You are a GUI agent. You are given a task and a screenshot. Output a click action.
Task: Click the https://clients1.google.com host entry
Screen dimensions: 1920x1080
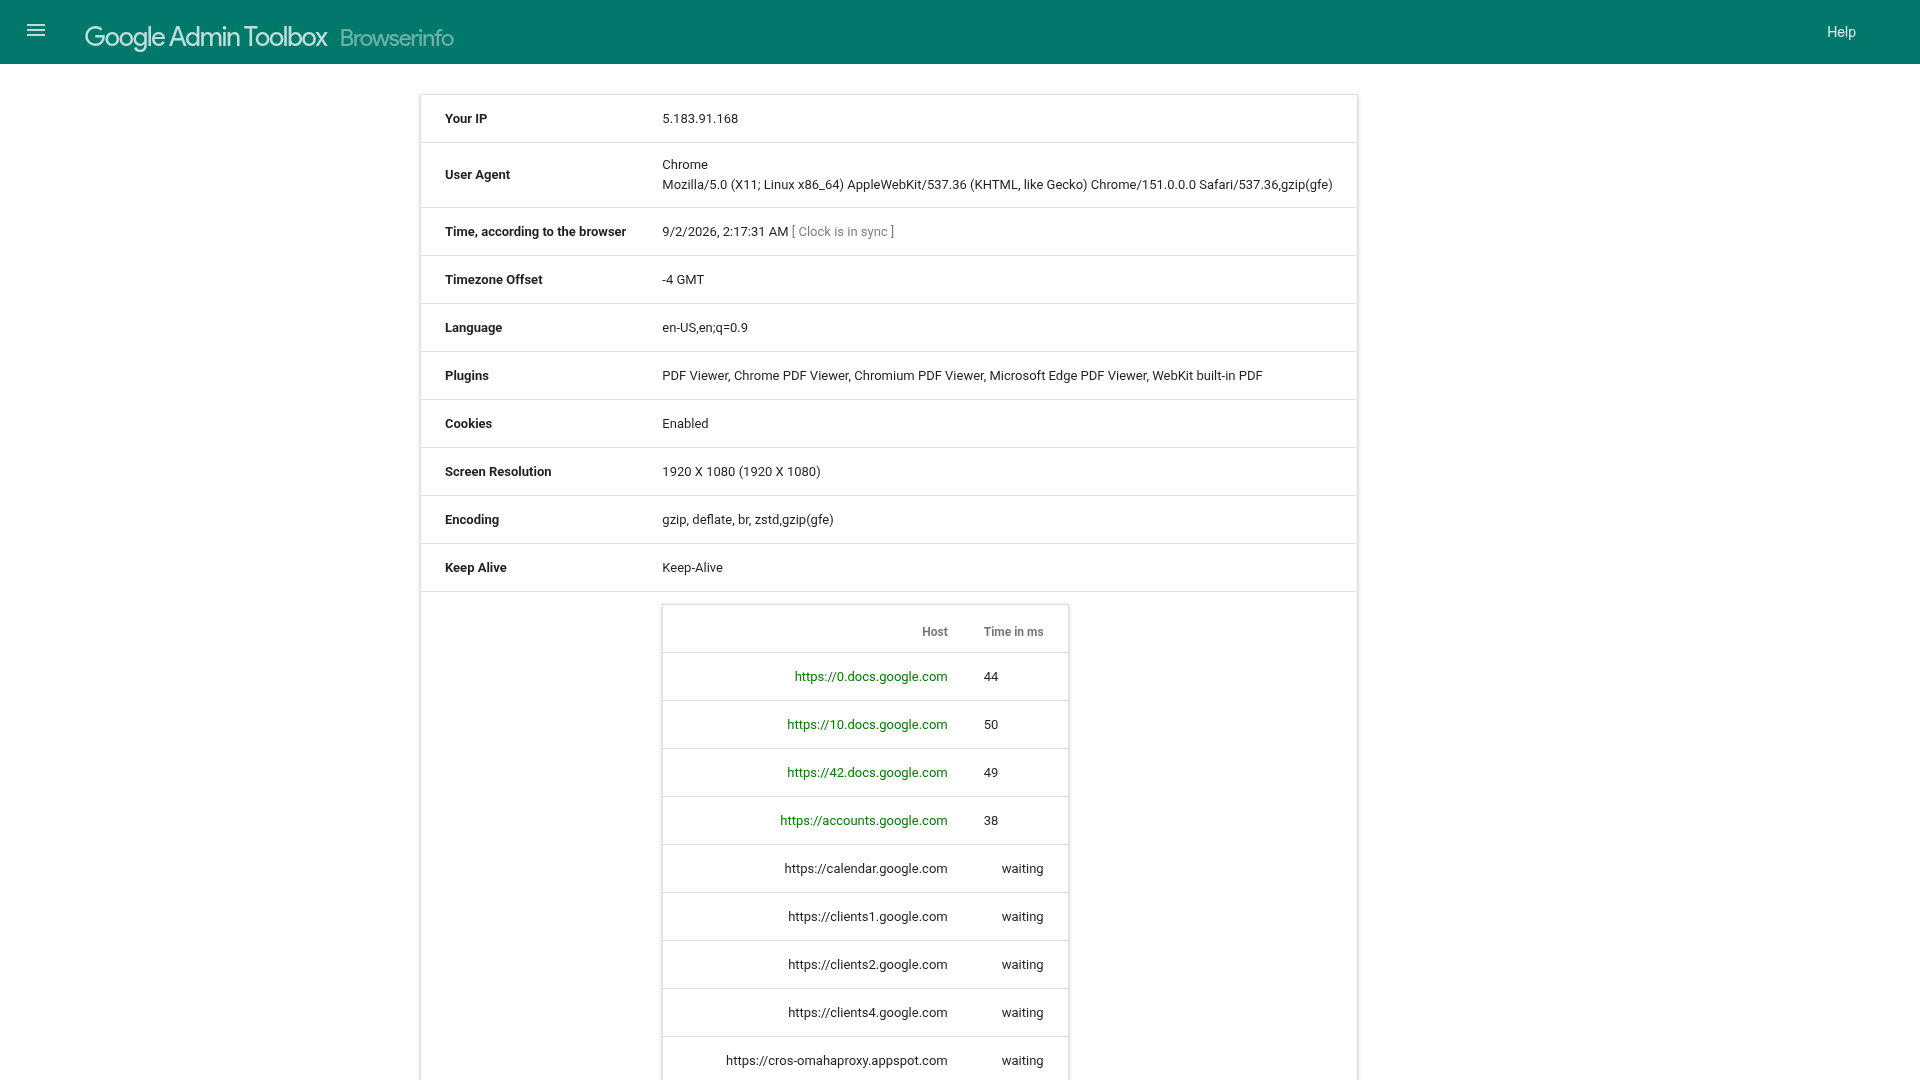[x=868, y=917]
